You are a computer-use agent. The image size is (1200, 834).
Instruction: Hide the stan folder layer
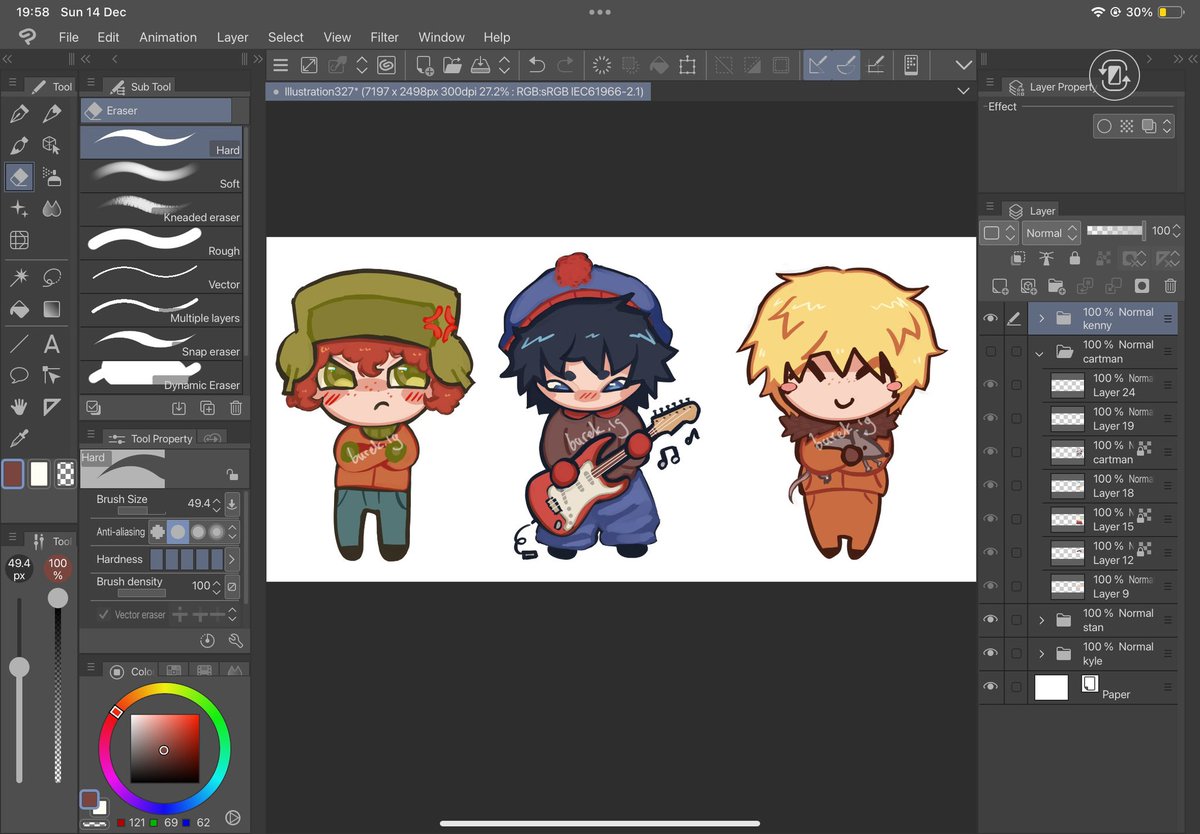991,620
